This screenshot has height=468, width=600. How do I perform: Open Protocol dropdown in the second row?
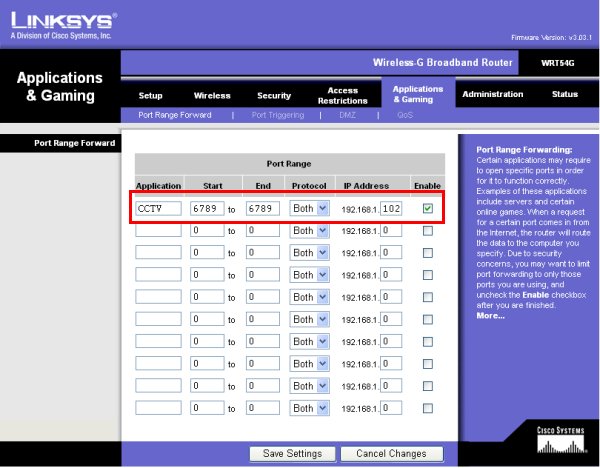pyautogui.click(x=309, y=231)
